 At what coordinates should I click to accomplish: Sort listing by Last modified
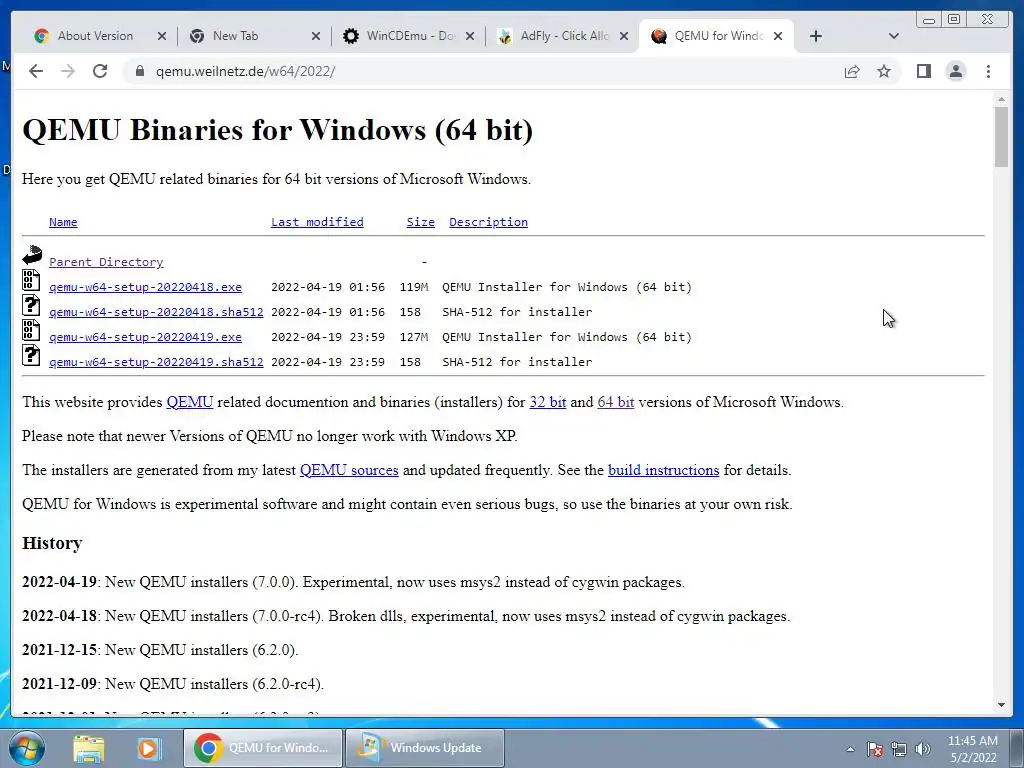coord(317,222)
